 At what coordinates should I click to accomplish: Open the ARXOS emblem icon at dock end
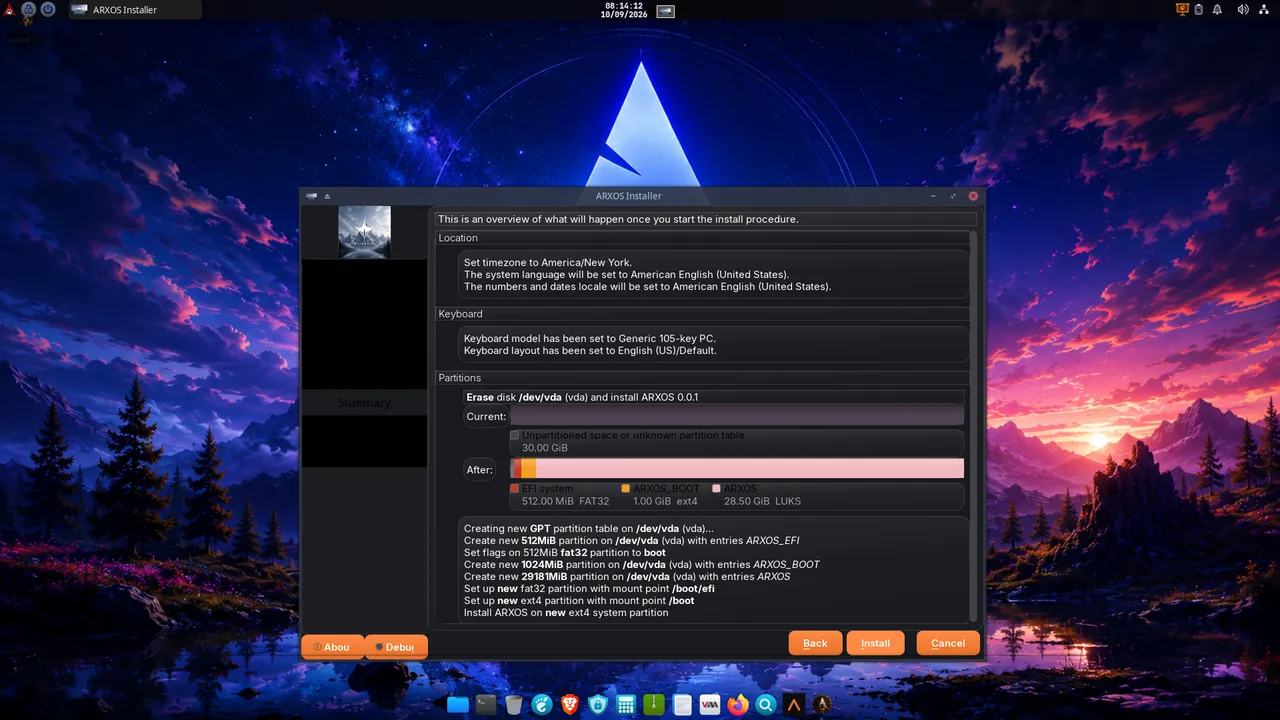coord(822,705)
